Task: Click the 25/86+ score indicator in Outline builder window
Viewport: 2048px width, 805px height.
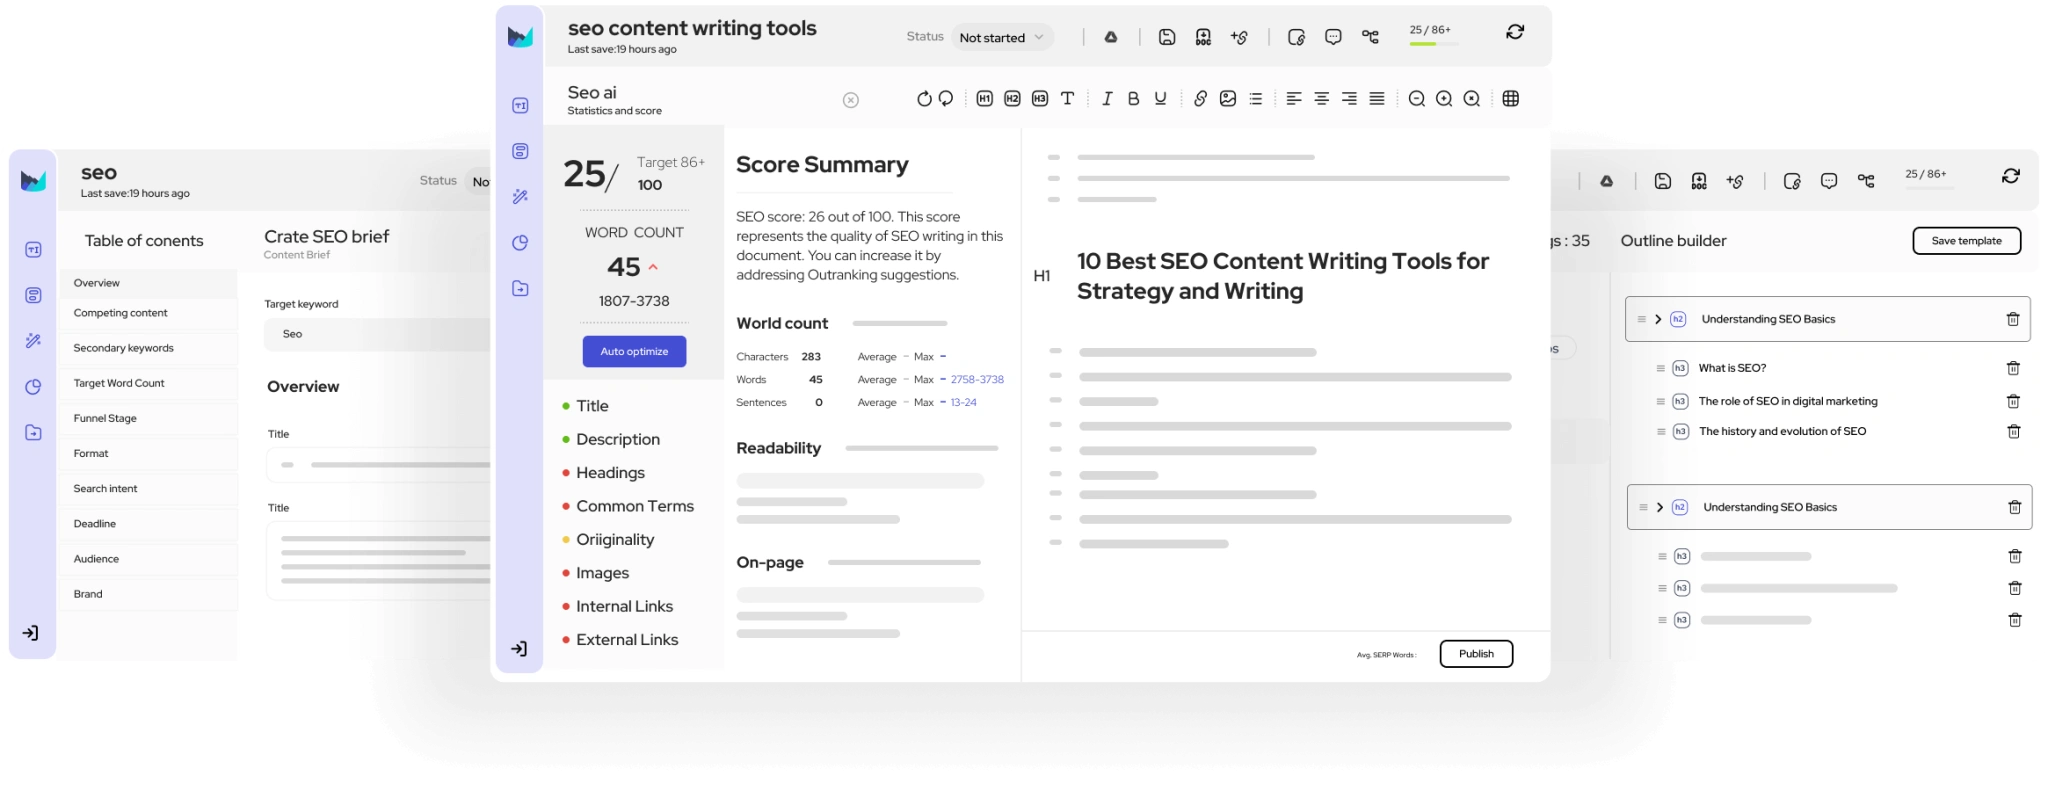Action: click(1926, 174)
